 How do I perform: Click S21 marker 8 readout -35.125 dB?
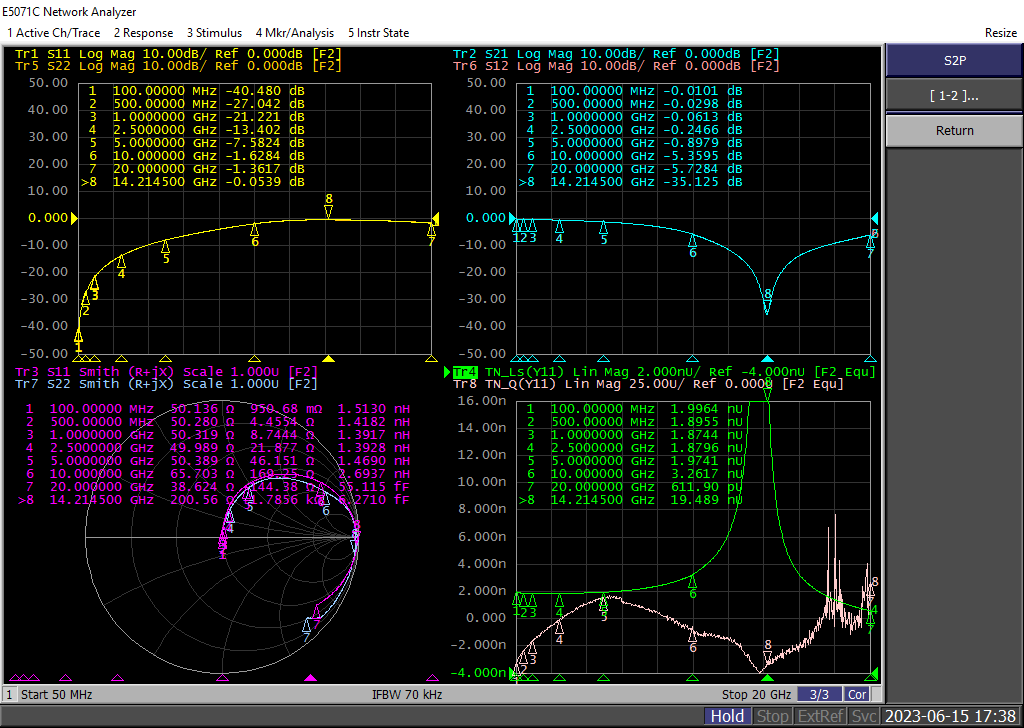pyautogui.click(x=702, y=182)
